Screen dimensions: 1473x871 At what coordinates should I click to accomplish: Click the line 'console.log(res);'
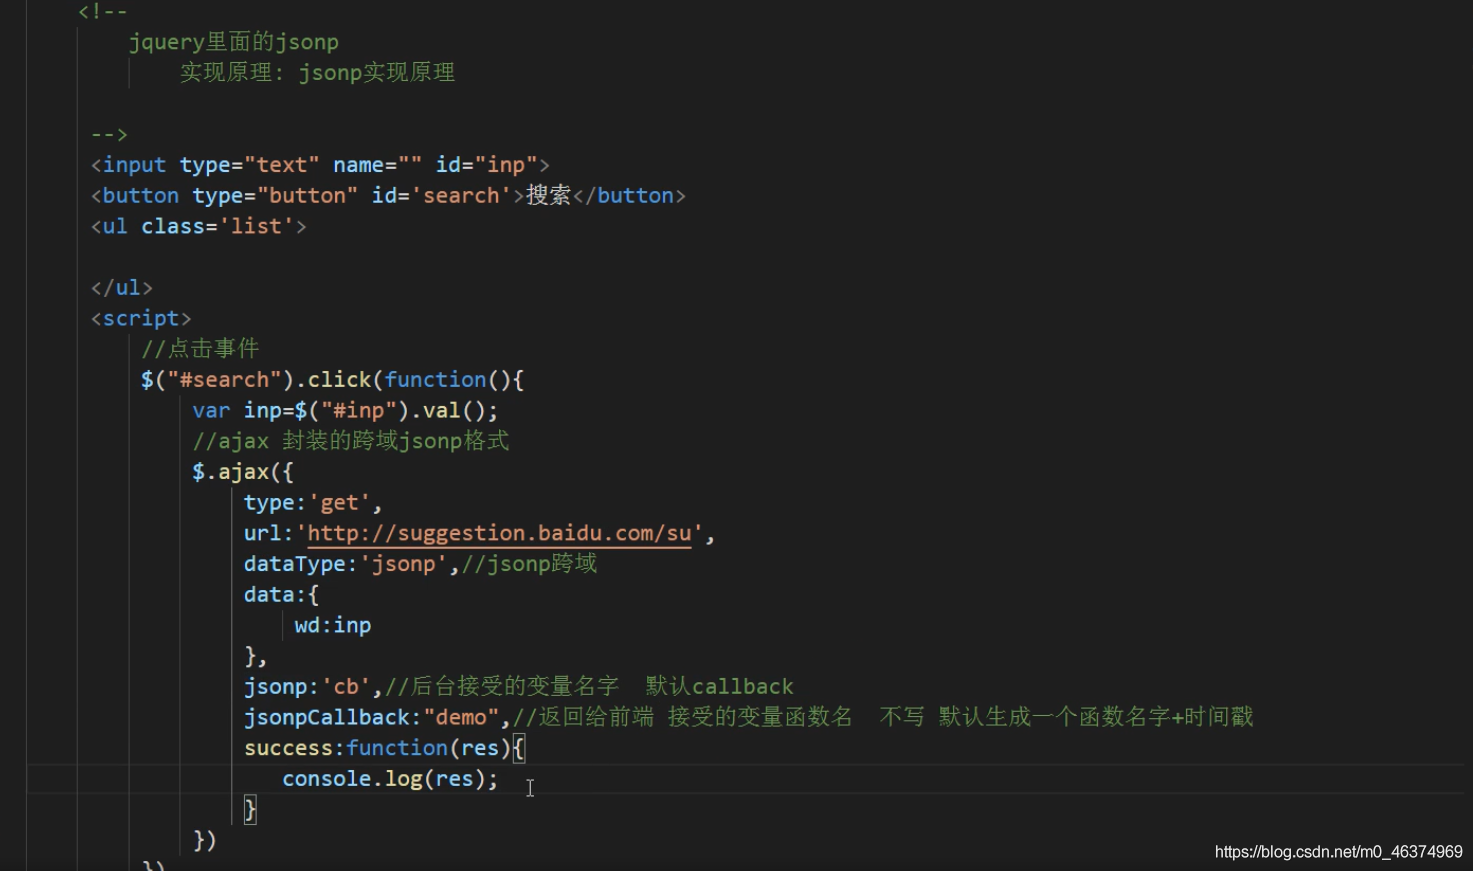pos(390,778)
